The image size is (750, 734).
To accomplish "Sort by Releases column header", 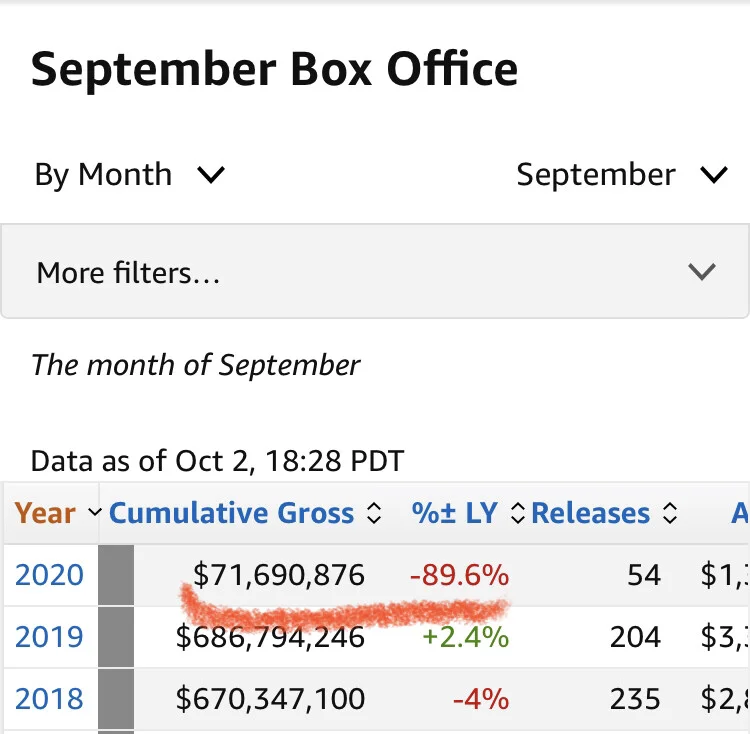I will pos(604,513).
